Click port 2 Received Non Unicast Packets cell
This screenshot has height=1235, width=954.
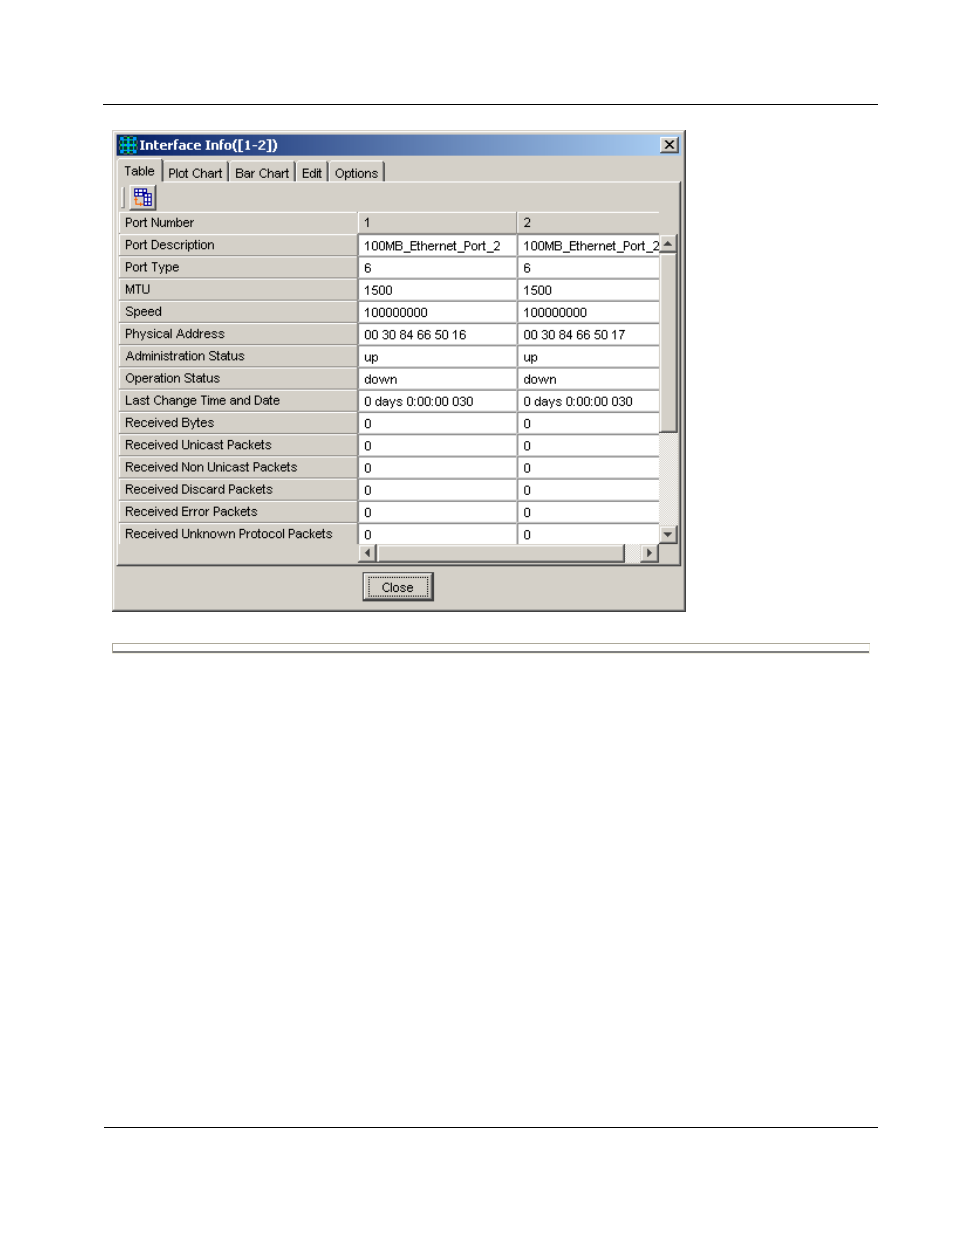click(x=588, y=468)
